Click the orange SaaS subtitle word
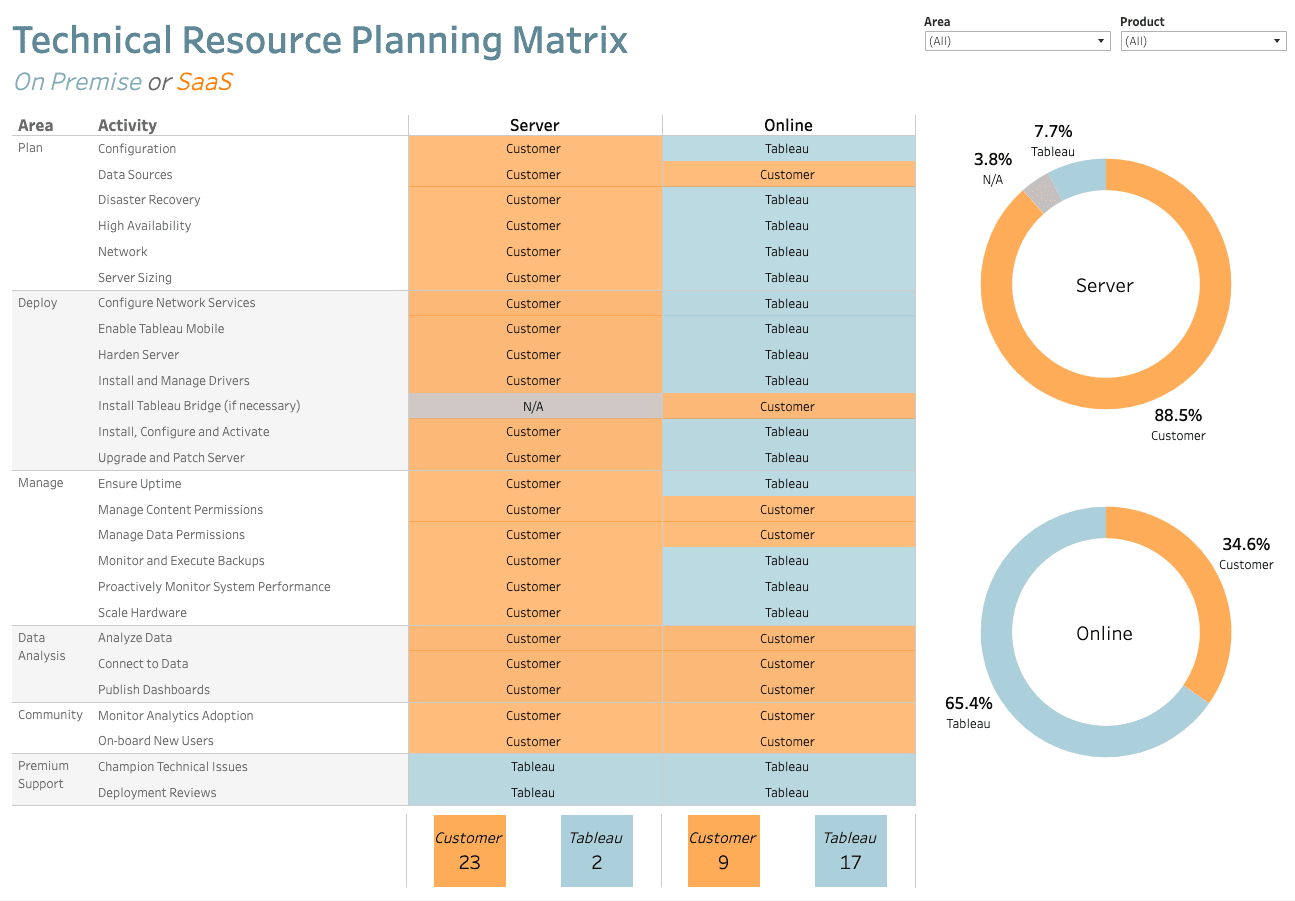The width and height of the screenshot is (1295, 901). pos(205,82)
